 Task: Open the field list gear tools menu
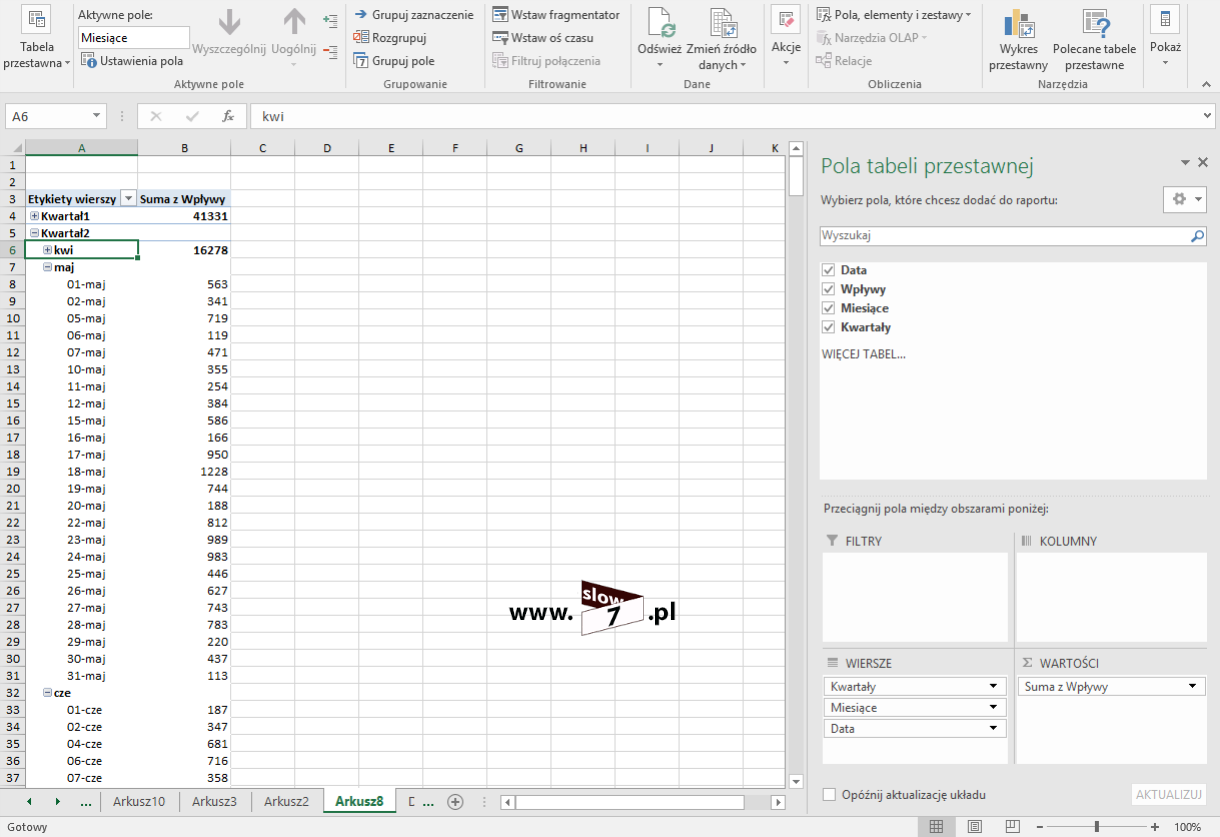click(1185, 199)
